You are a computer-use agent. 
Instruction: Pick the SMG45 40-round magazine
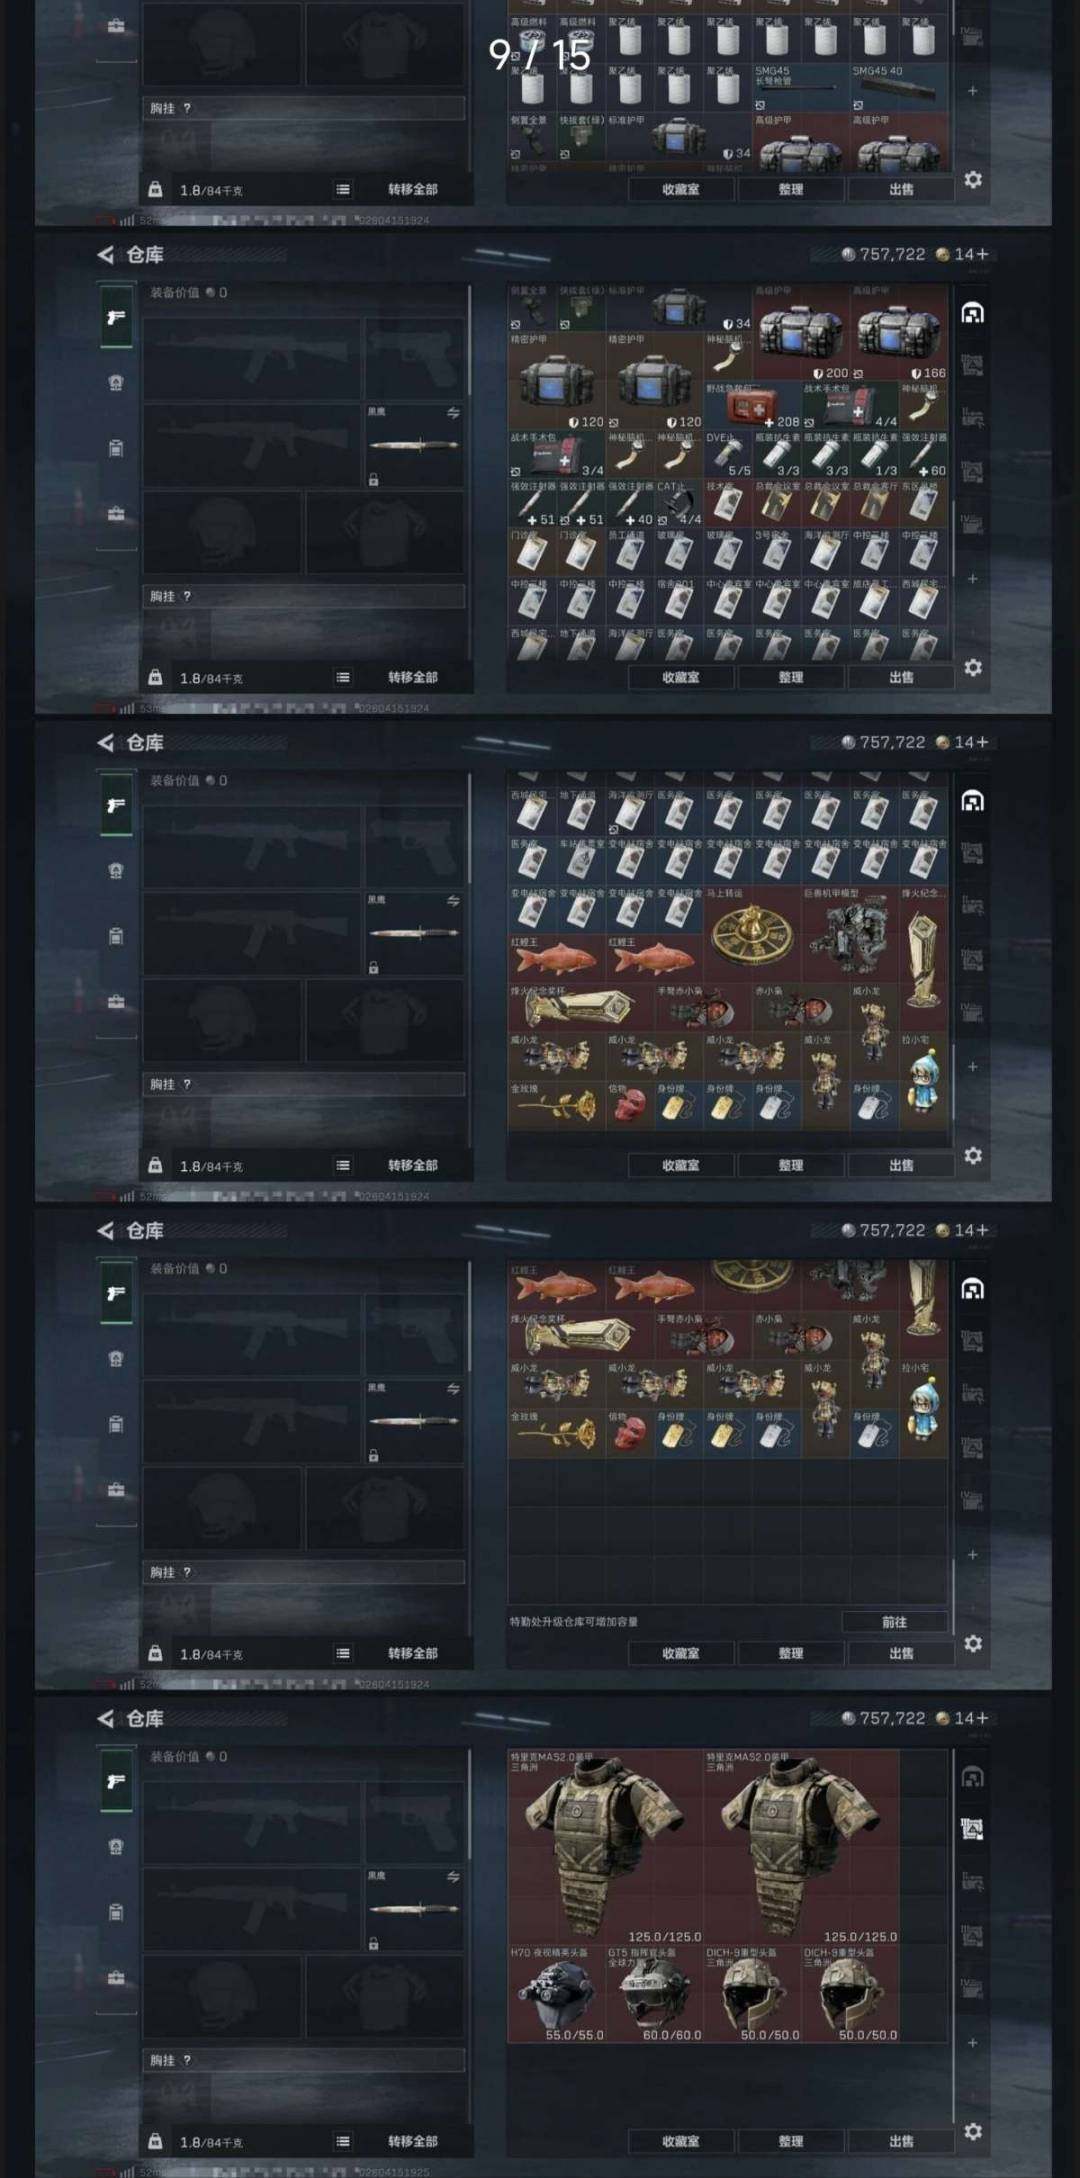pos(898,88)
